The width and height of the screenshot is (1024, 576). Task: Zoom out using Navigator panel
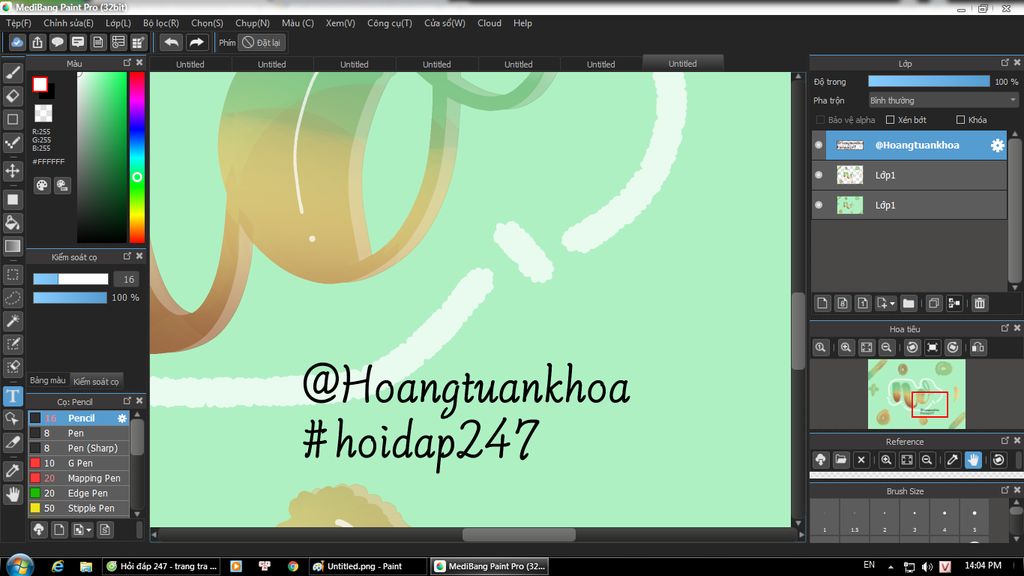[886, 347]
